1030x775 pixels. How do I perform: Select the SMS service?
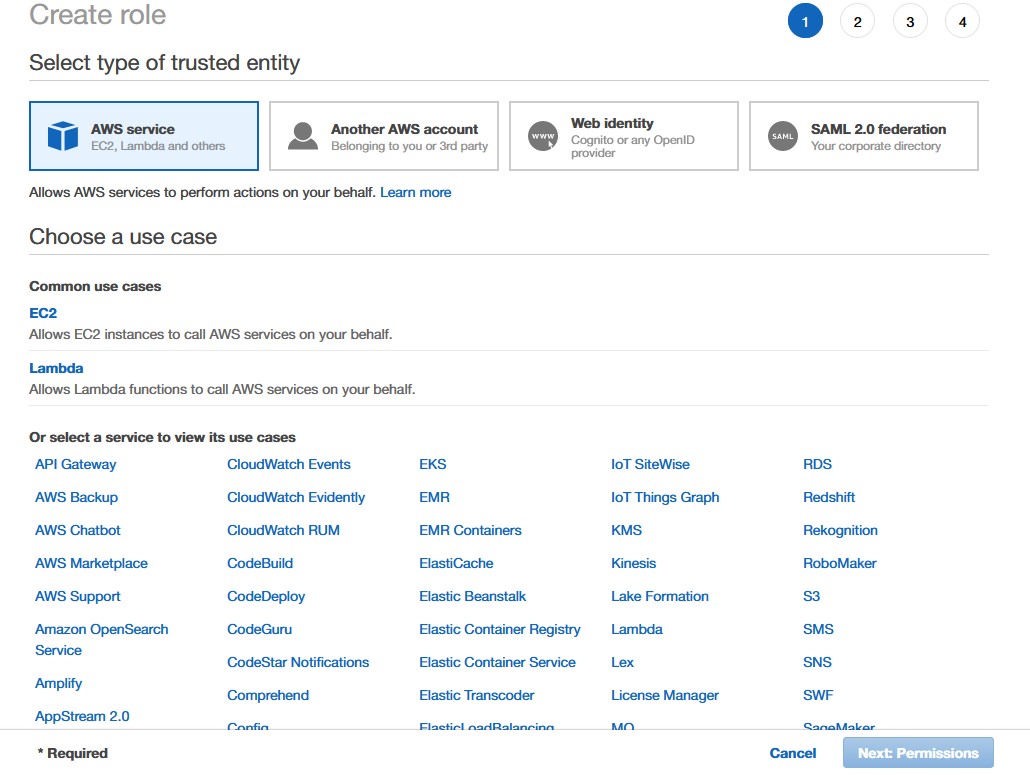coord(818,629)
